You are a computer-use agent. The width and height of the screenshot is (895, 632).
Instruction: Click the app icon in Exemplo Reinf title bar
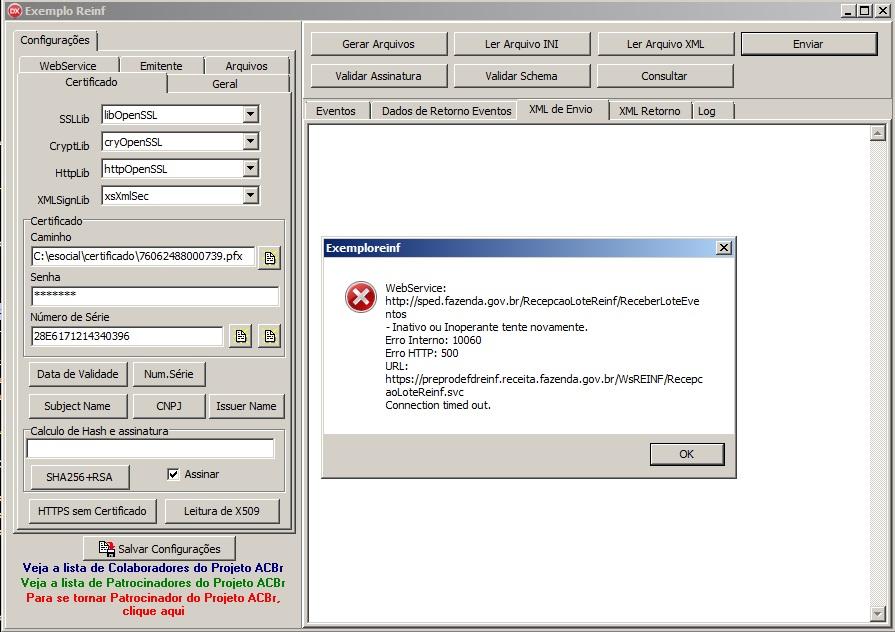tap(14, 10)
